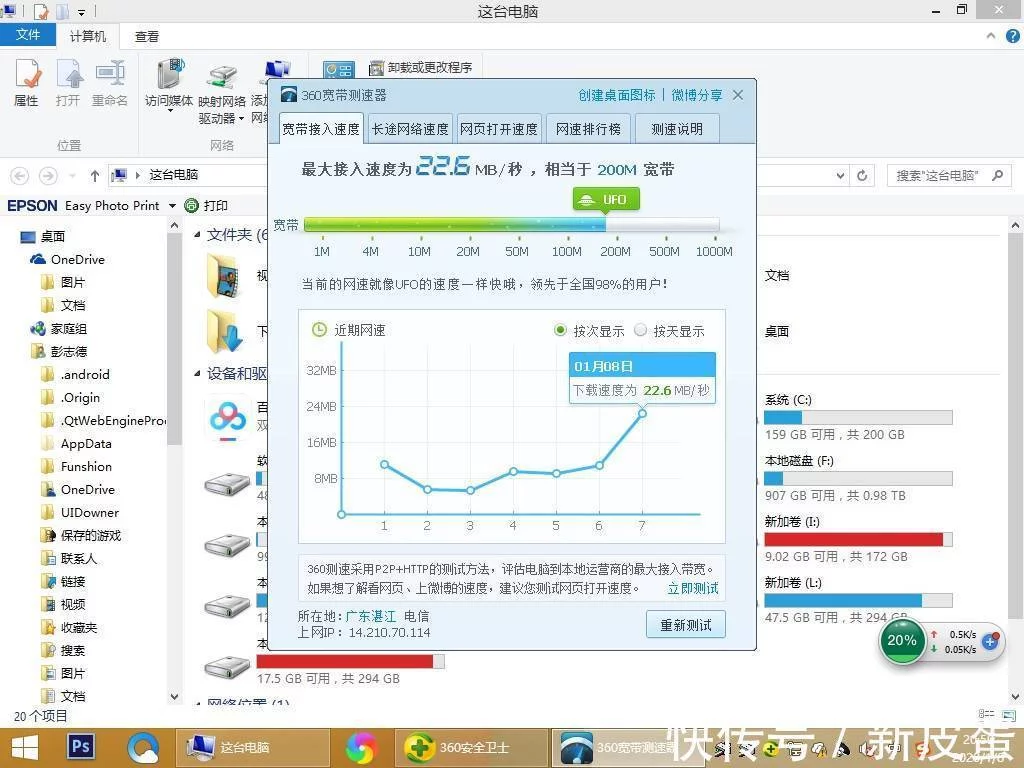Open Photoshop from the taskbar
This screenshot has height=768, width=1024.
coord(81,746)
